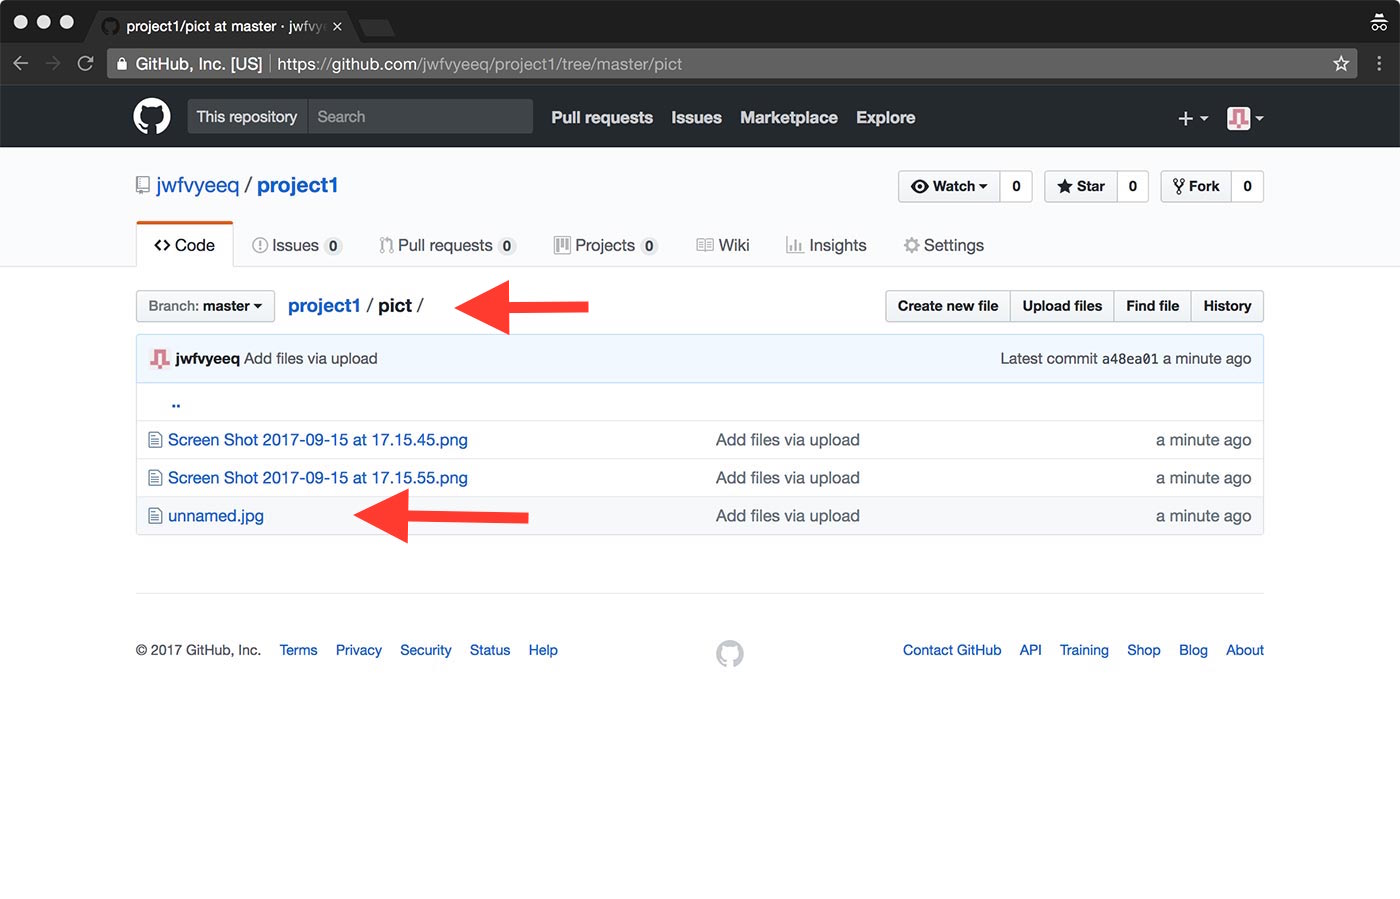Open Screen Shot 2017-09-15 at 17.15.55.png
1400x899 pixels.
(x=318, y=478)
